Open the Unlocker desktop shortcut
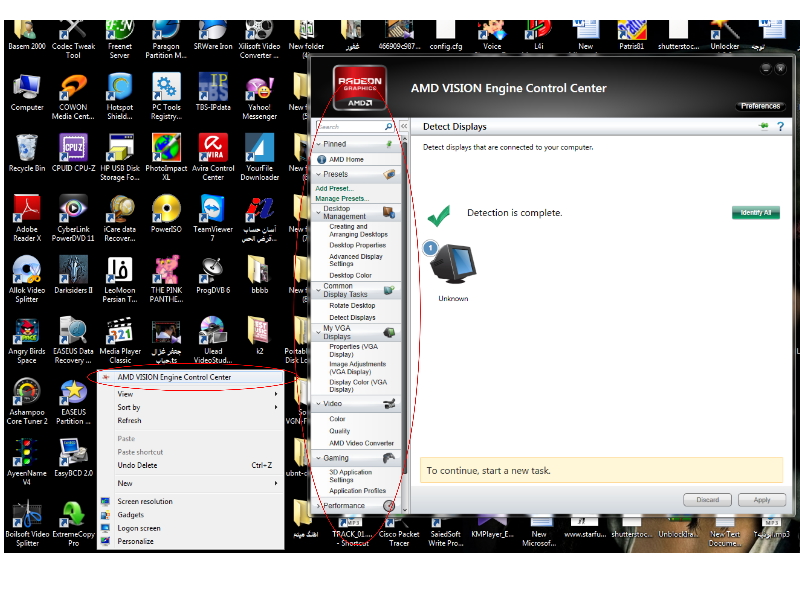 pos(724,36)
